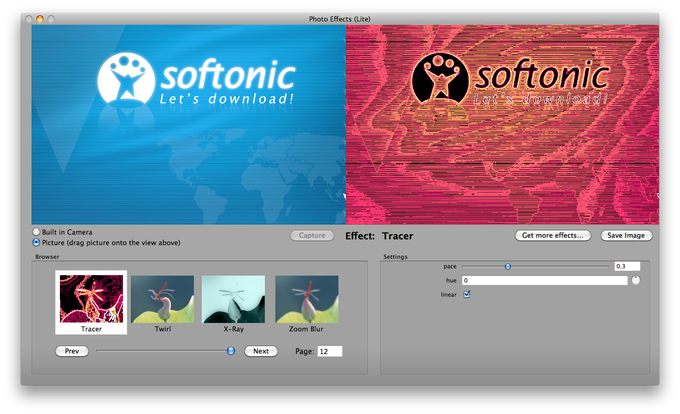
Task: Select the Built in Camera radio button
Action: 36,232
